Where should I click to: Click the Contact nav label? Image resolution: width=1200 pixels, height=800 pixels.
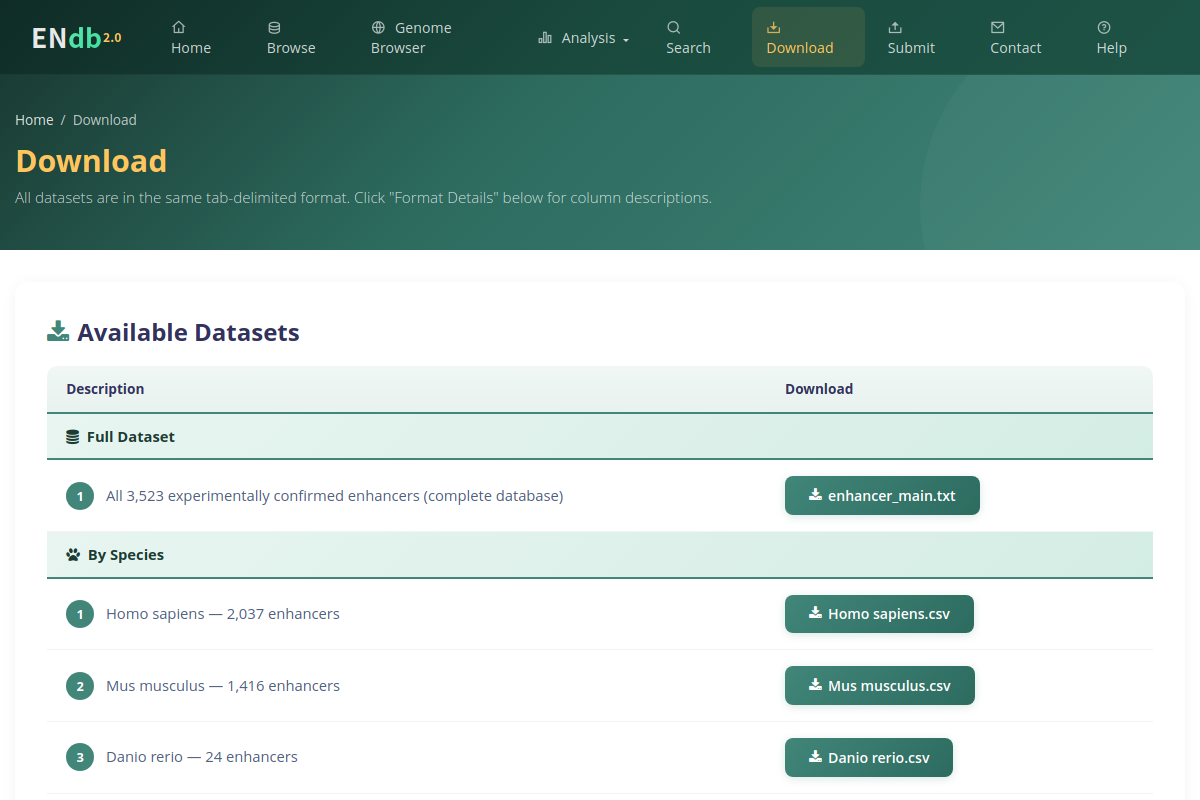click(x=1016, y=48)
